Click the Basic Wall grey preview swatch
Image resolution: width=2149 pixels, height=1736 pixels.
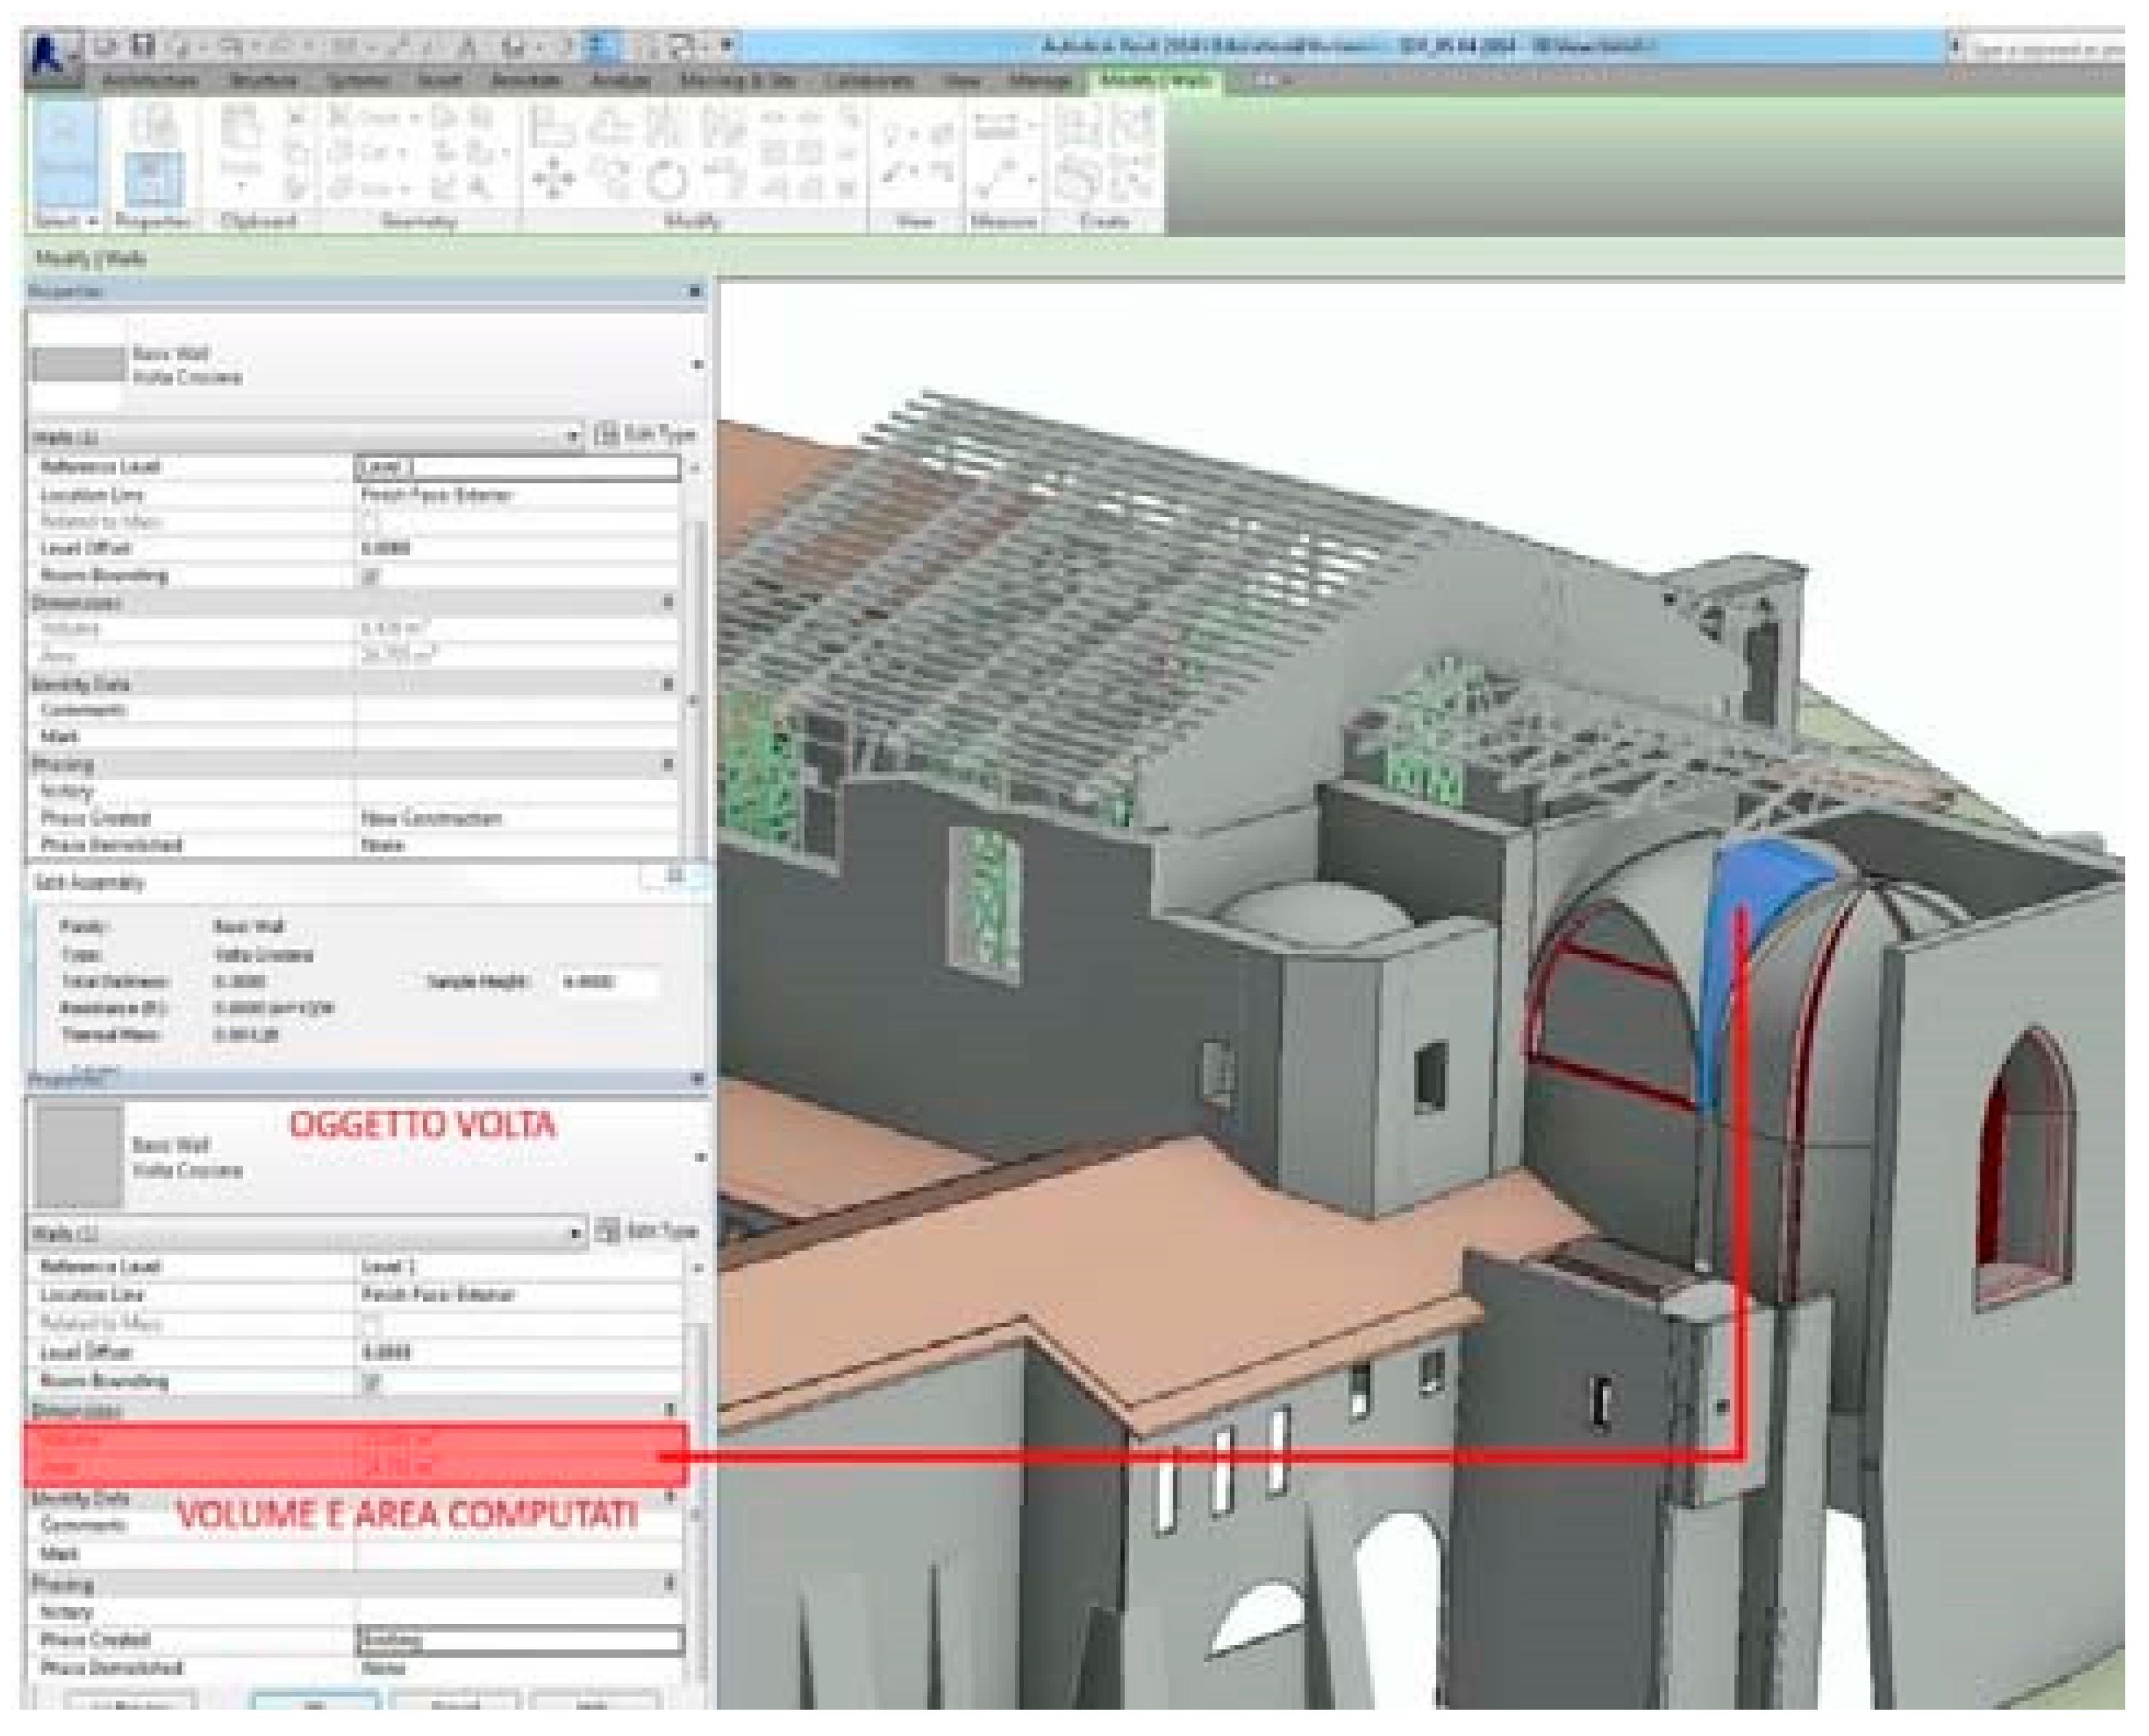78,364
